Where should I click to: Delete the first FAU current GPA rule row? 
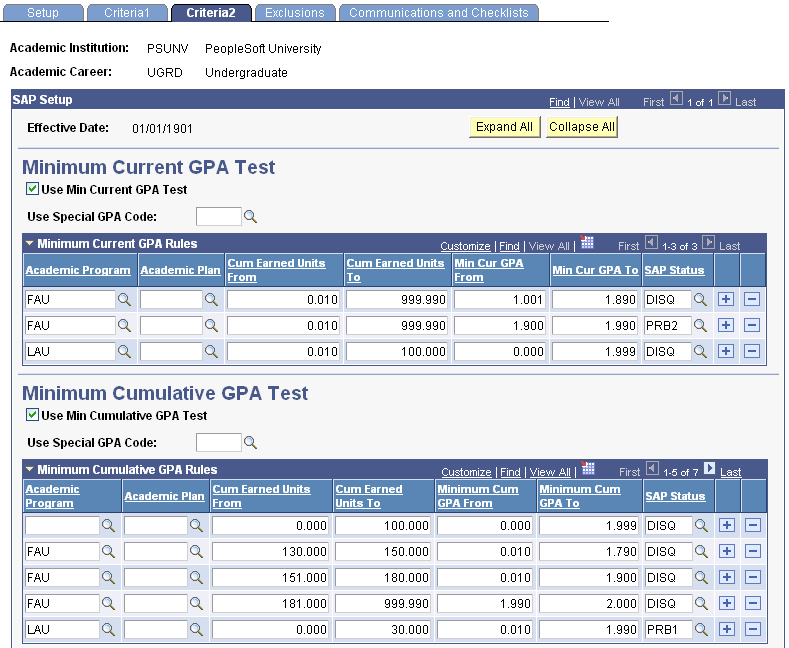[752, 299]
